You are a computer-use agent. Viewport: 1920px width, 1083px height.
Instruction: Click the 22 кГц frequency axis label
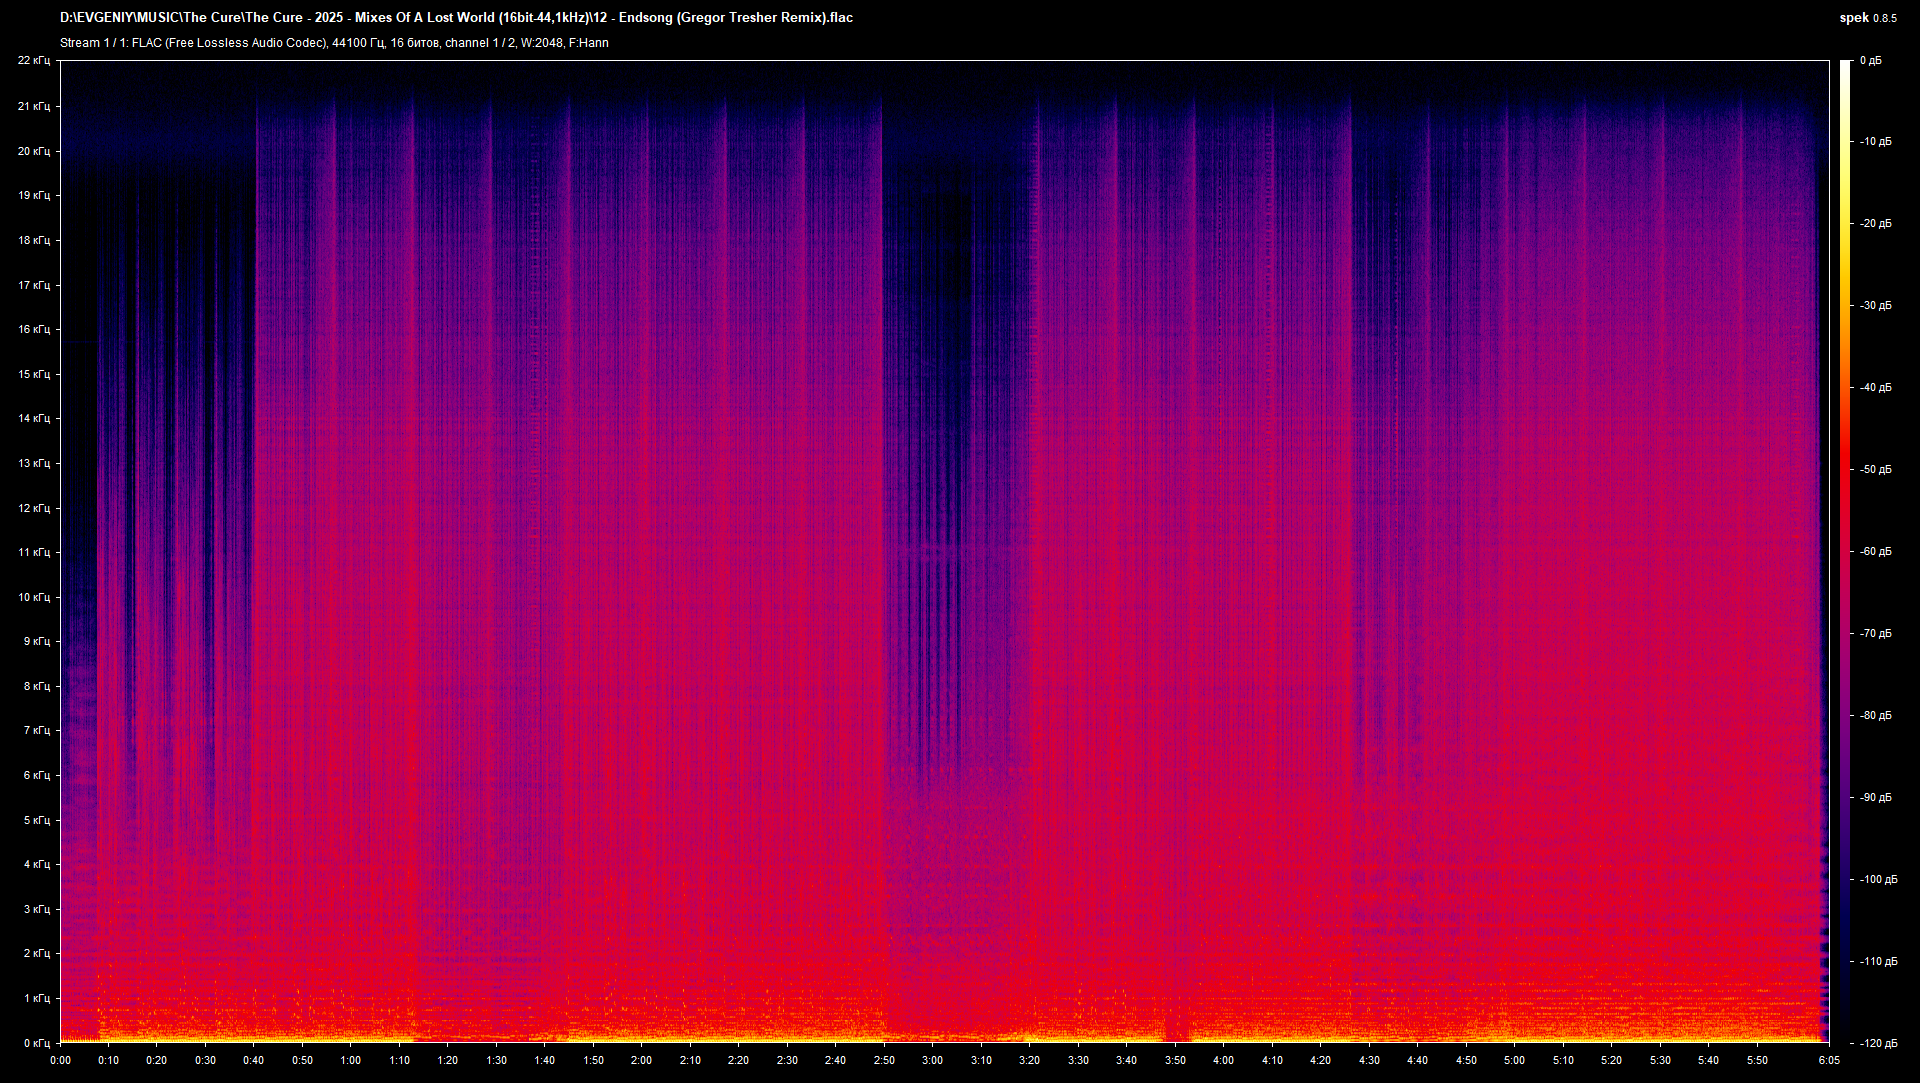pyautogui.click(x=35, y=60)
